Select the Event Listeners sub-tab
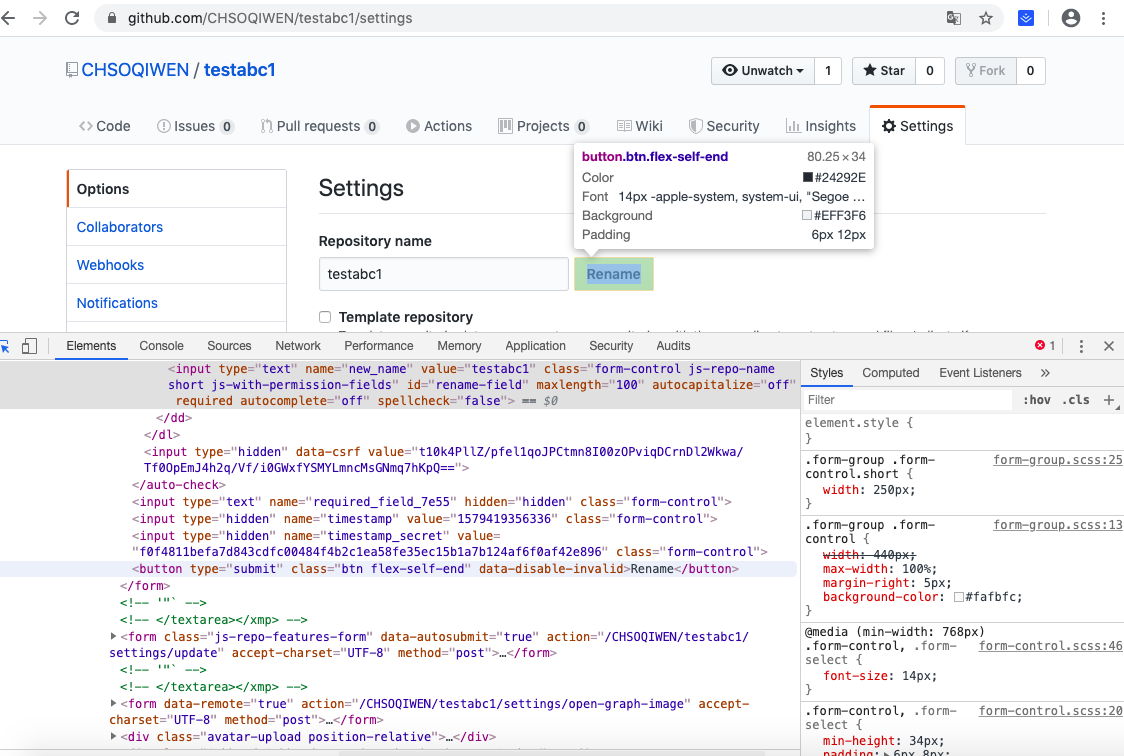Screen dimensions: 1124x756 [x=980, y=373]
